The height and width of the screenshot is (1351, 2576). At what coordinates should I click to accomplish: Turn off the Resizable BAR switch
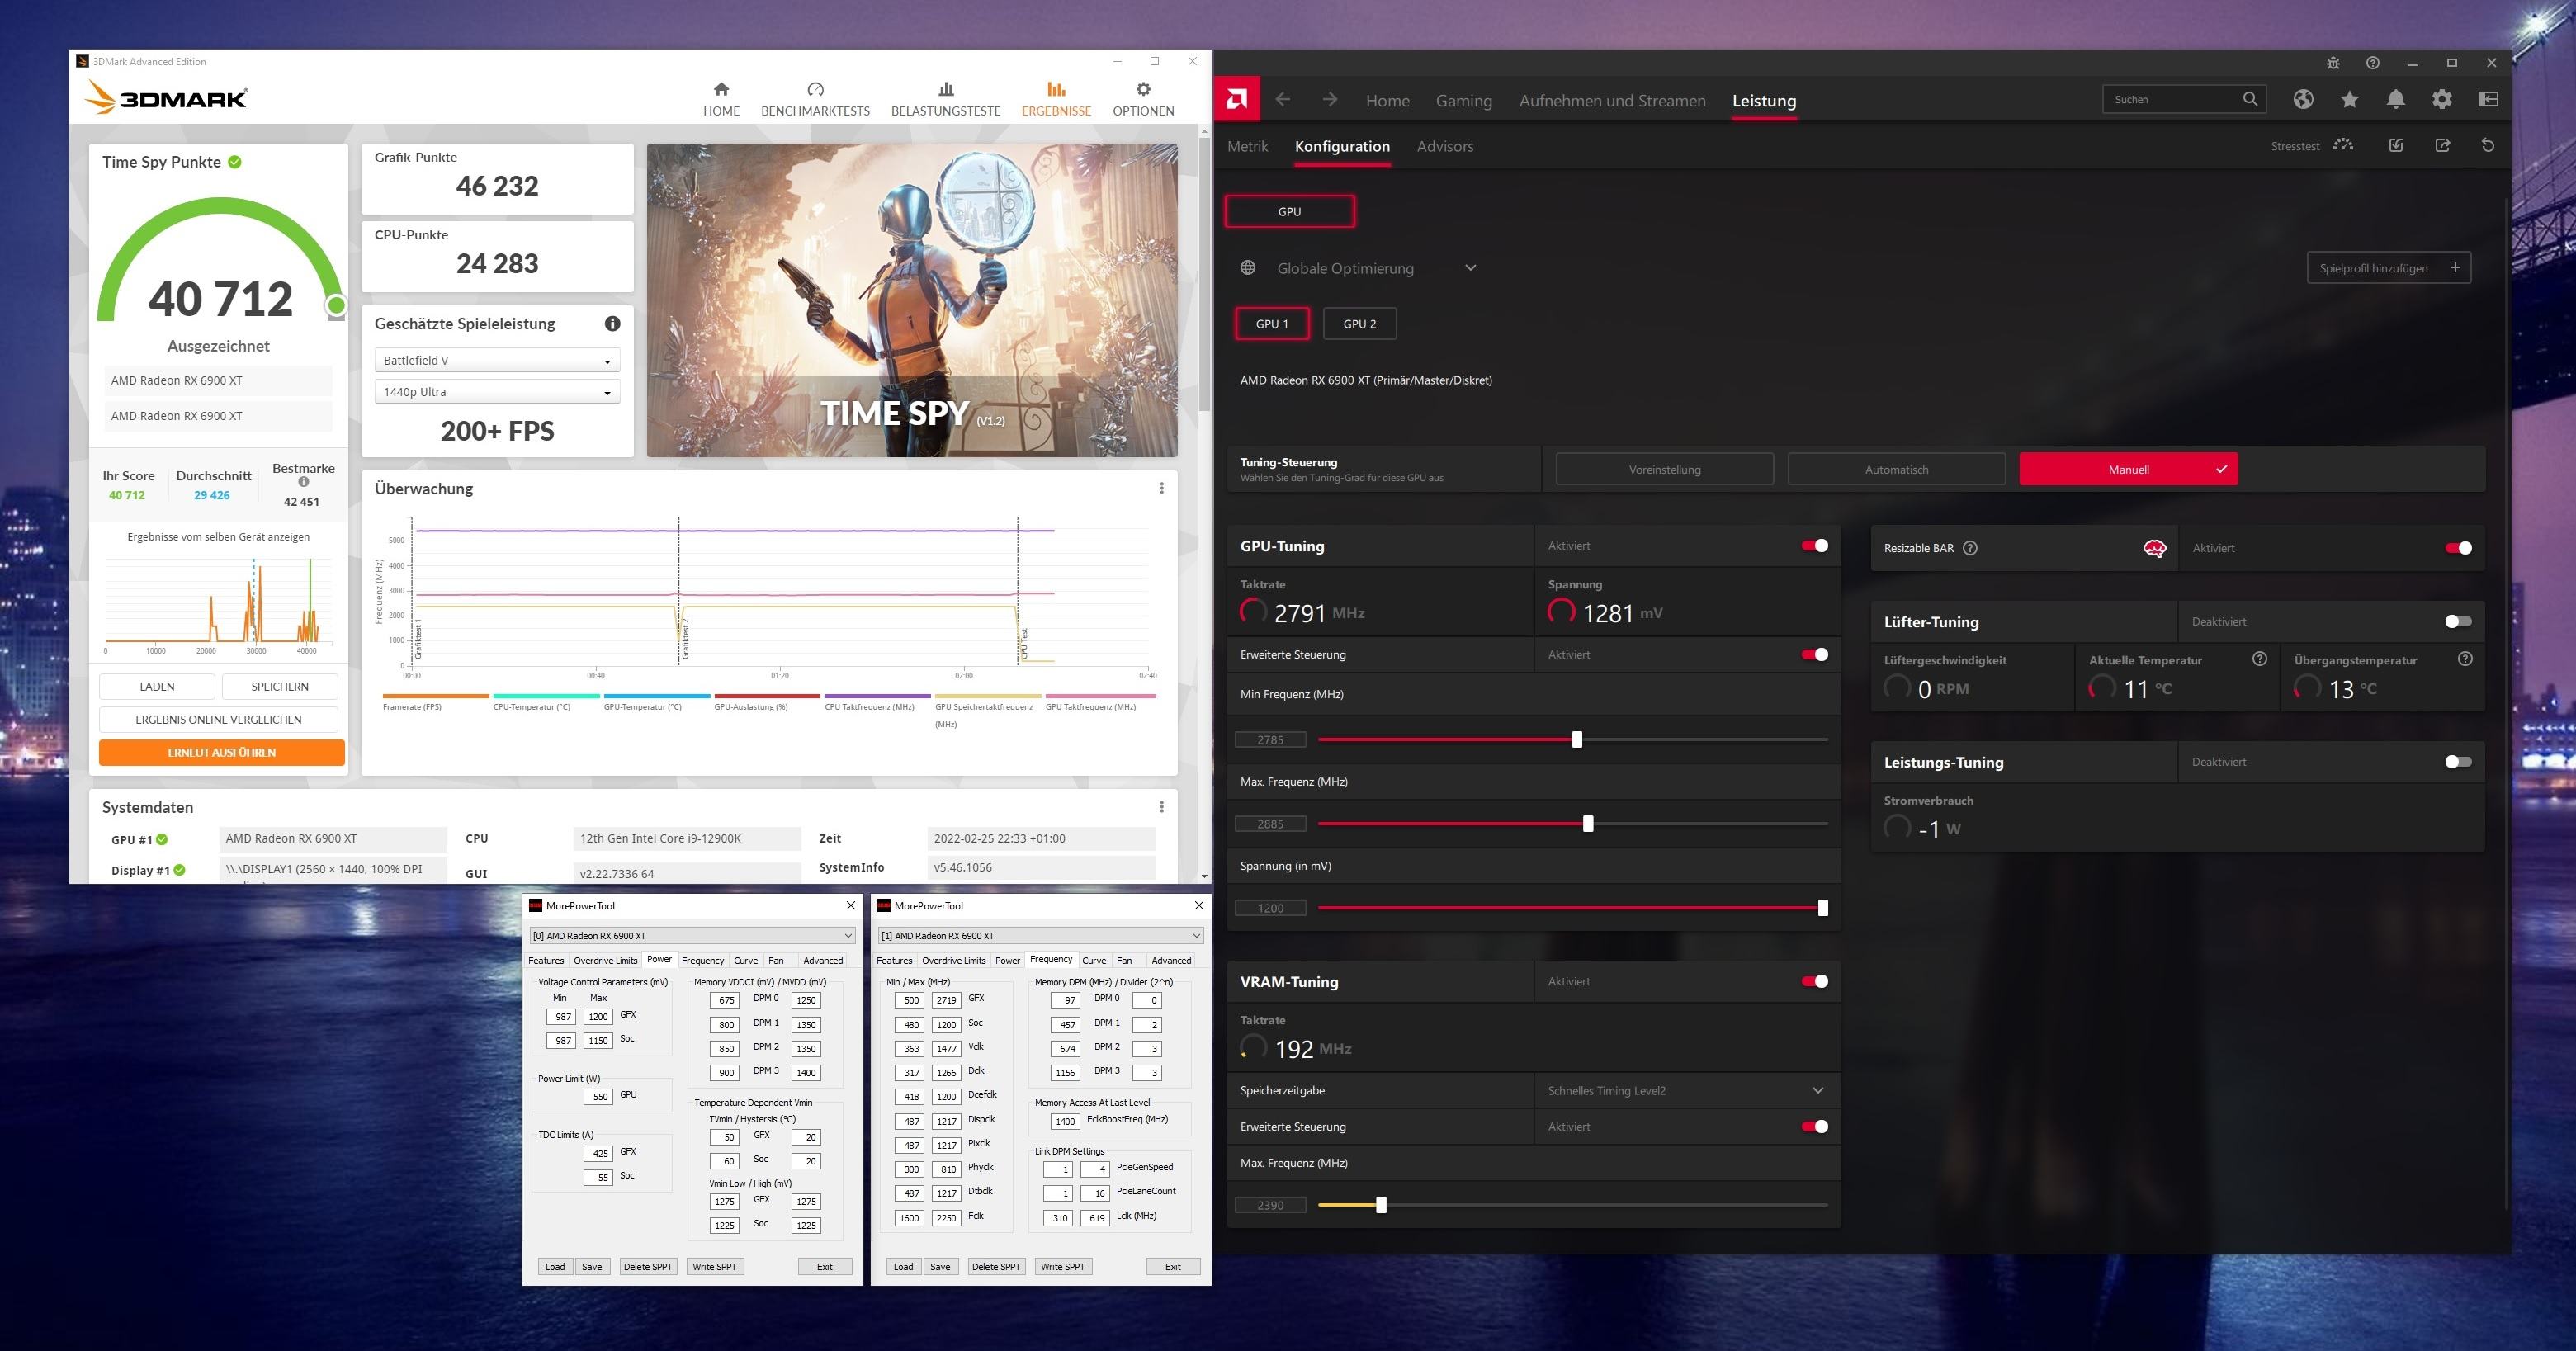2457,548
